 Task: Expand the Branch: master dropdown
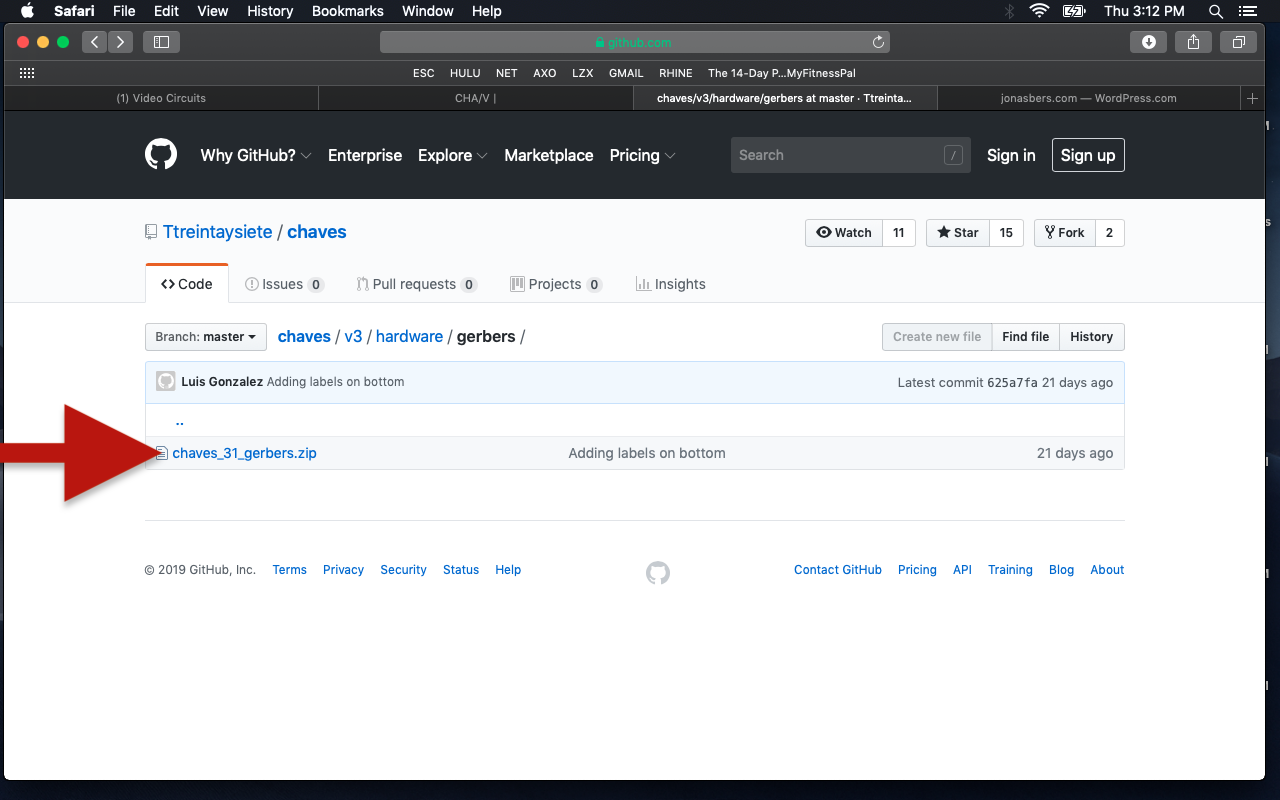tap(205, 337)
